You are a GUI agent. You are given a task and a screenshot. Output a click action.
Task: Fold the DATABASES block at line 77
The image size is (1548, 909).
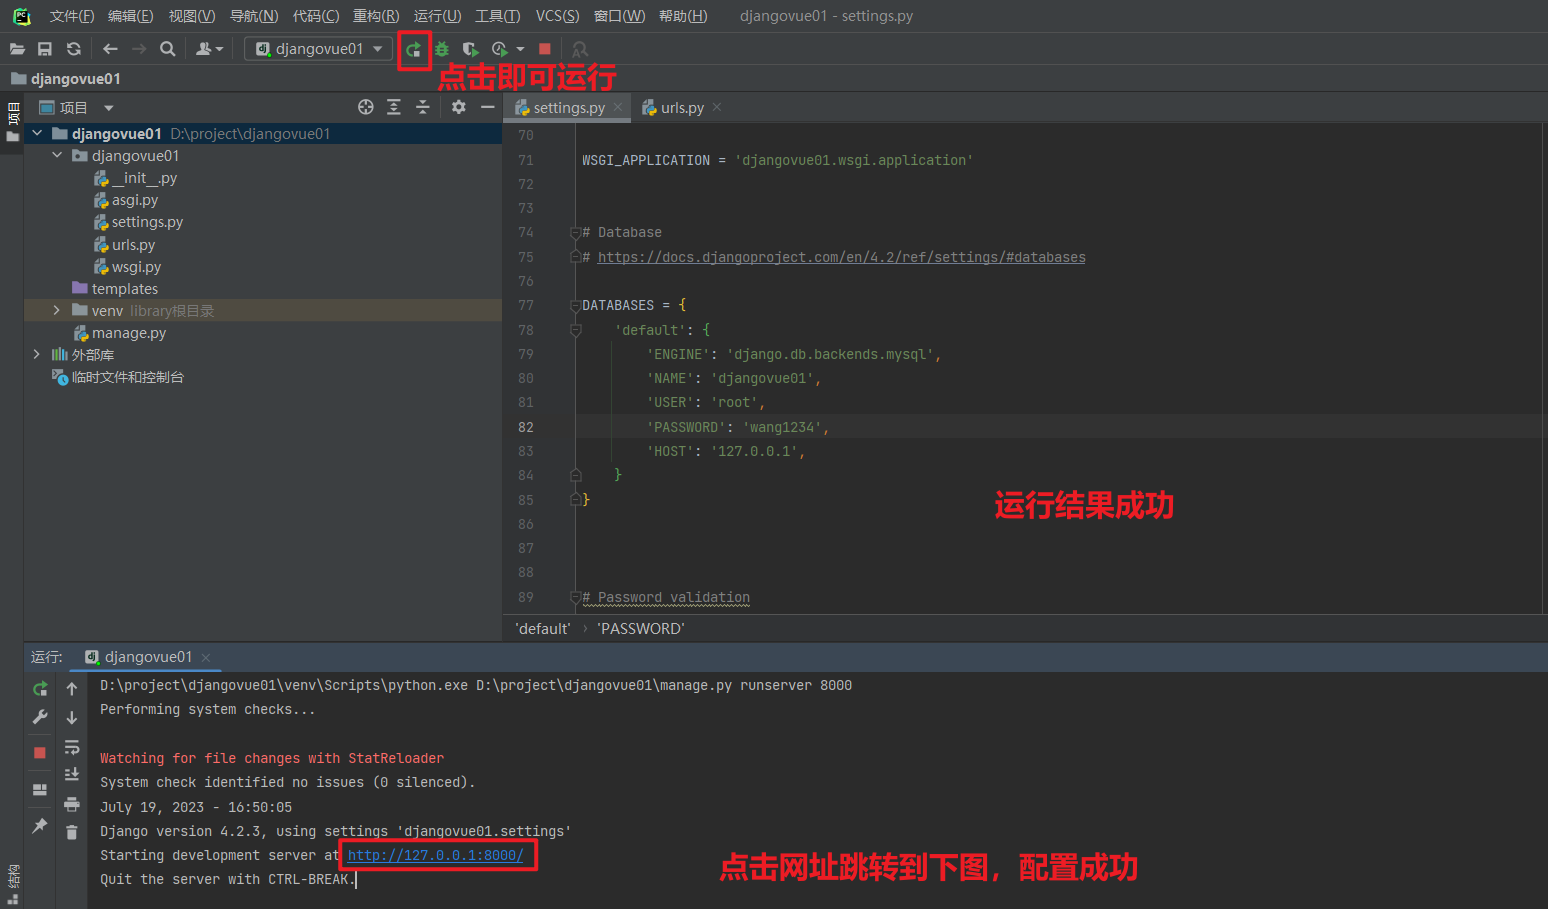(x=575, y=306)
